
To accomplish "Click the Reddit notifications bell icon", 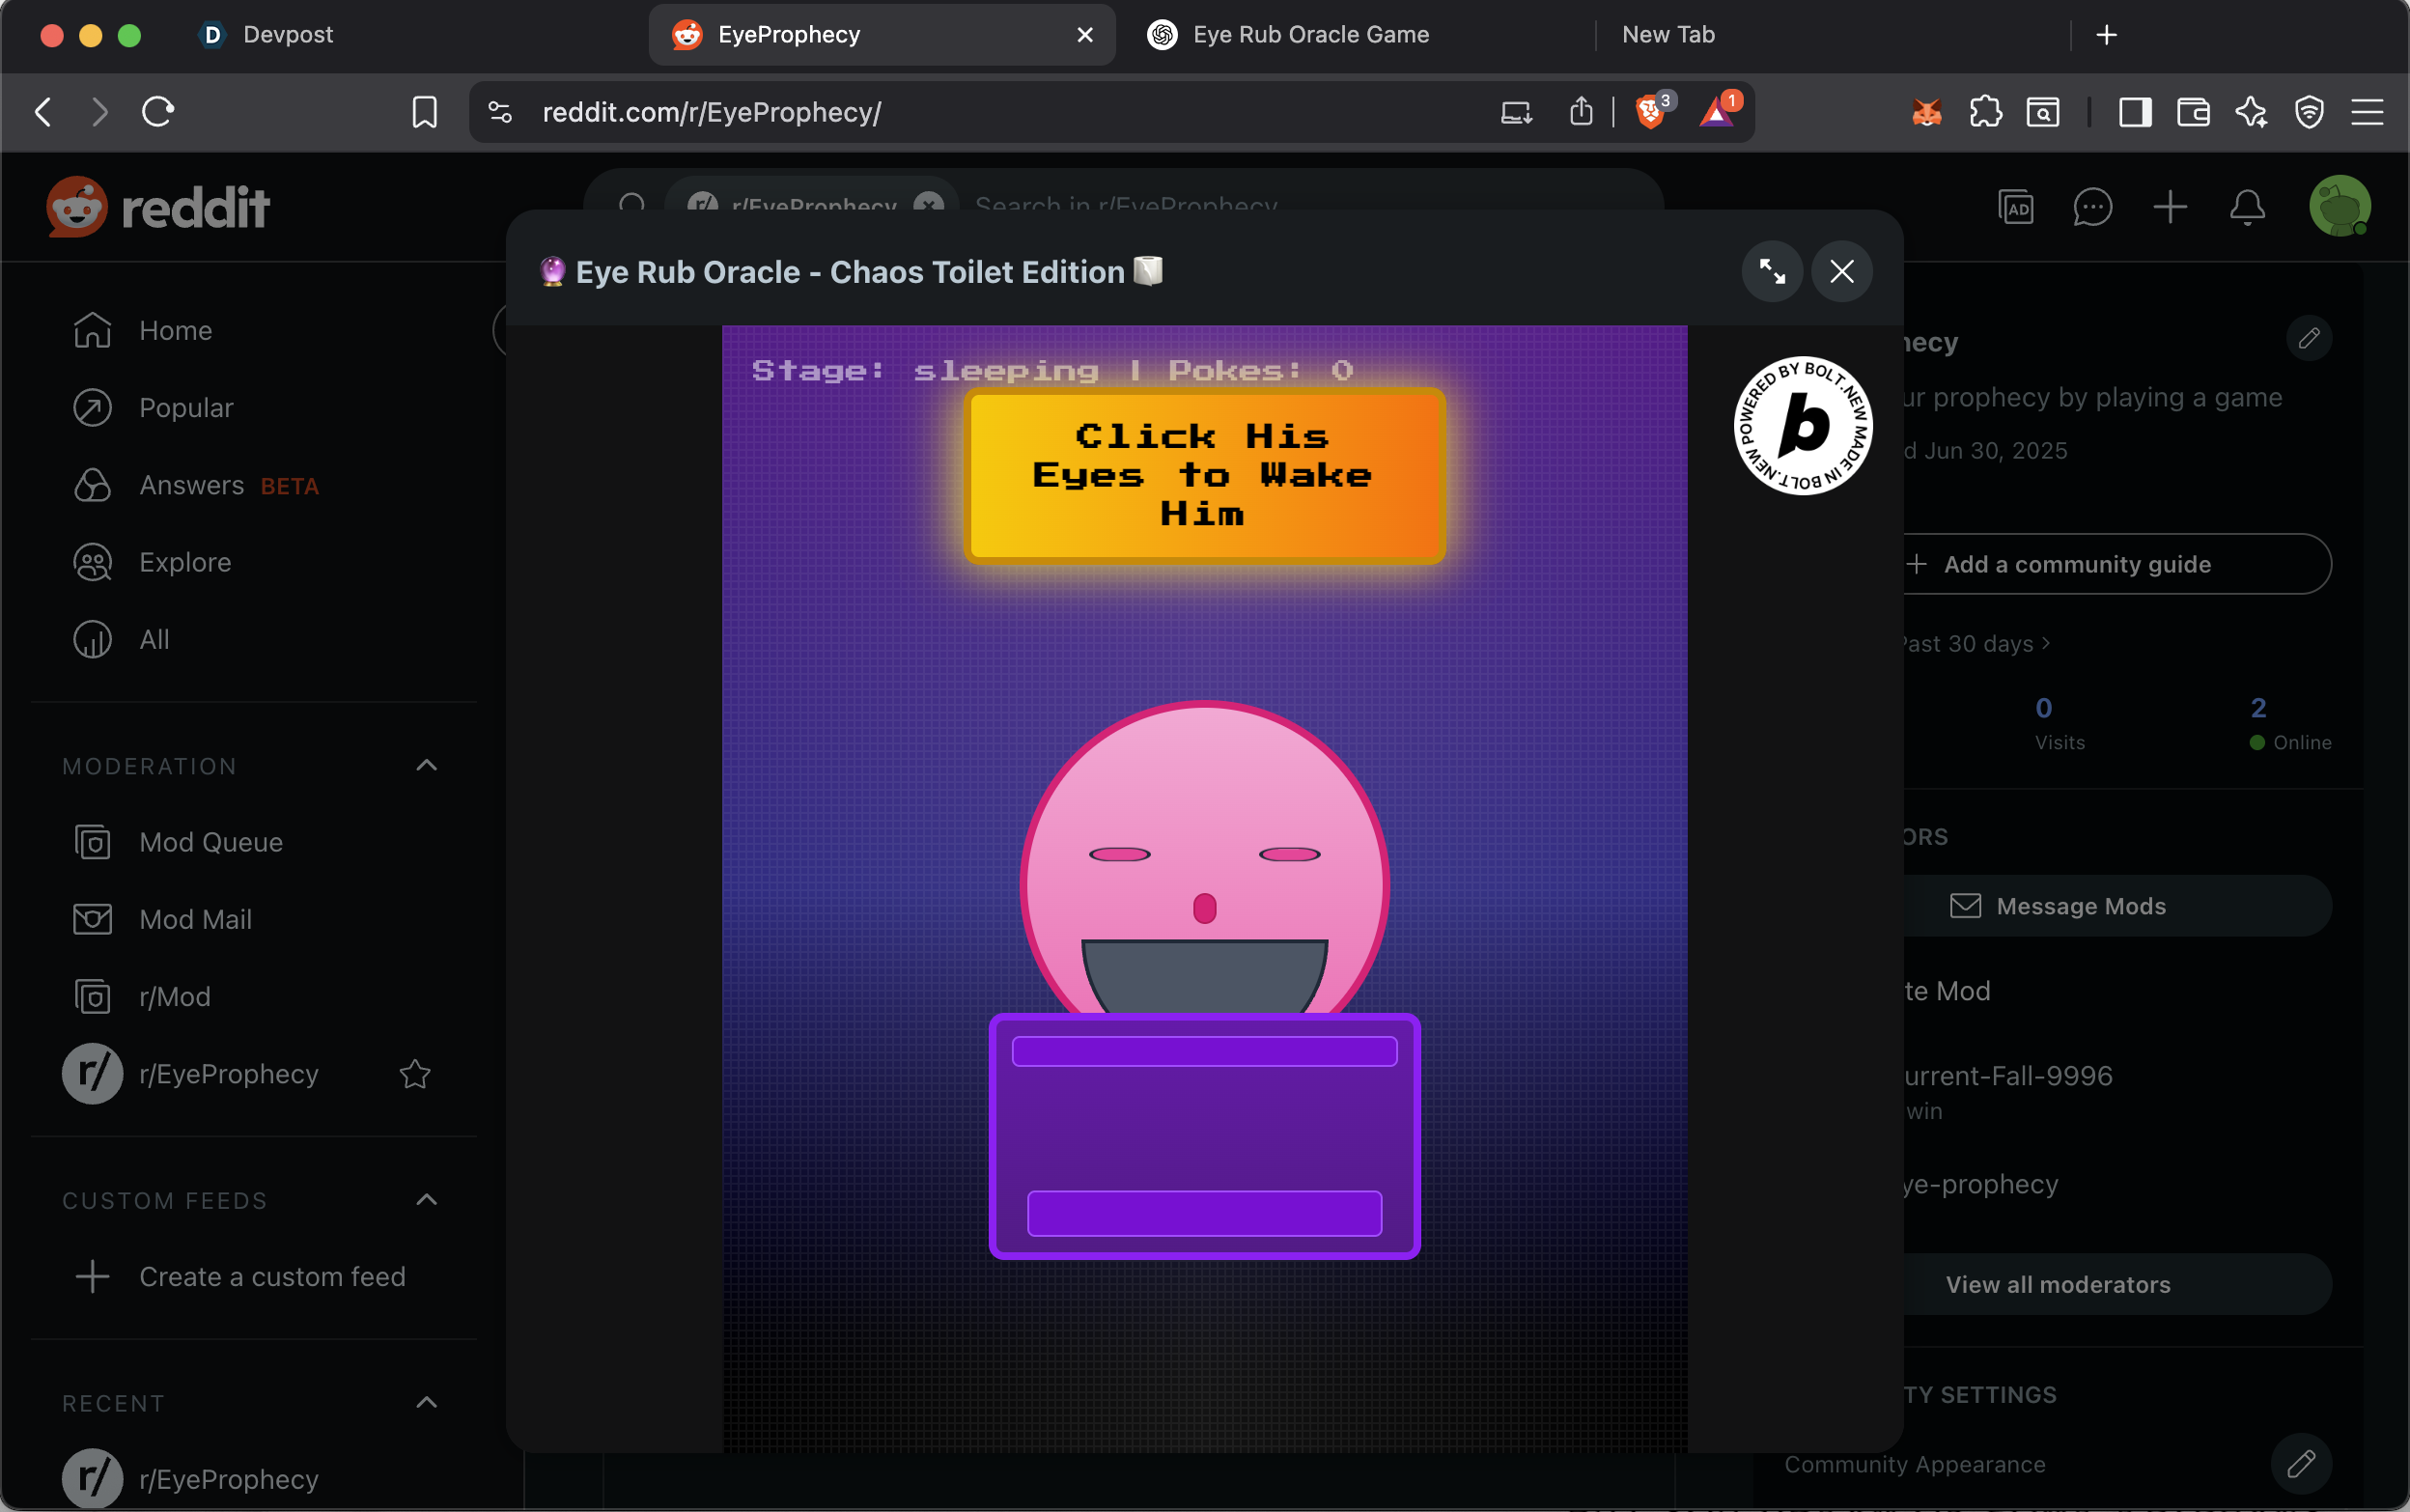I will [x=2247, y=207].
